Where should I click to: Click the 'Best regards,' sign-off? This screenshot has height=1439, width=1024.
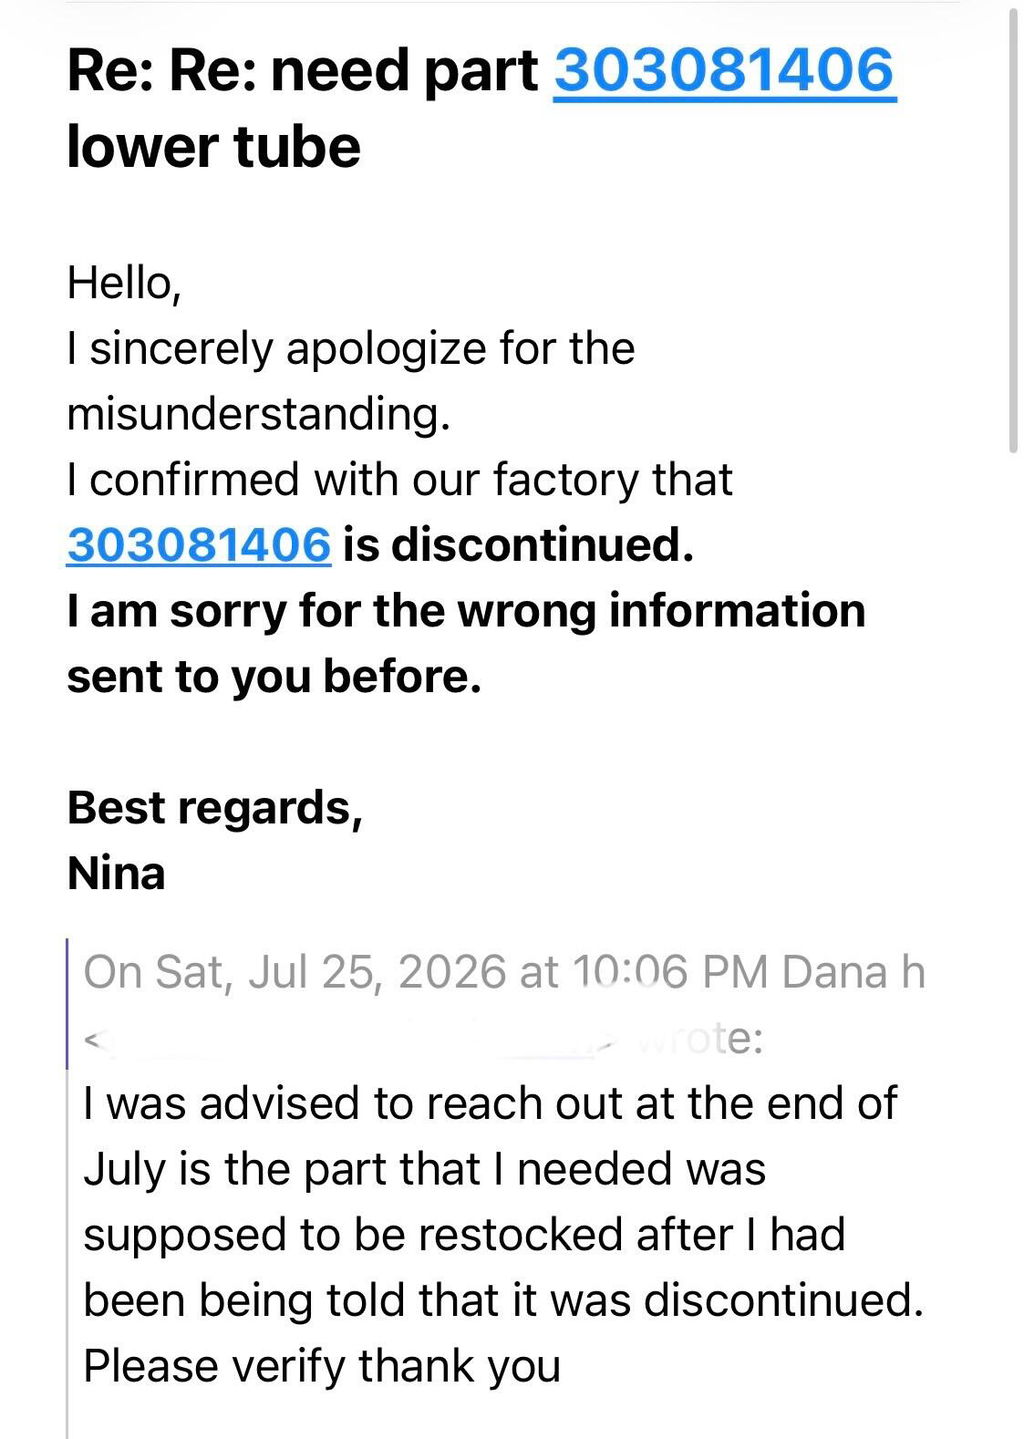pos(215,808)
